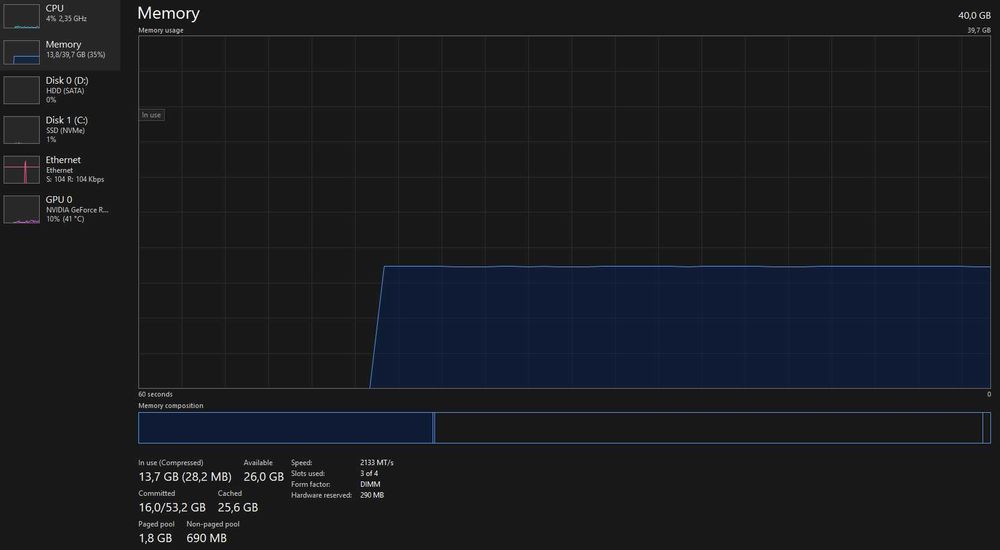
Task: Click the 'Slots used:' label
Action: pos(308,473)
